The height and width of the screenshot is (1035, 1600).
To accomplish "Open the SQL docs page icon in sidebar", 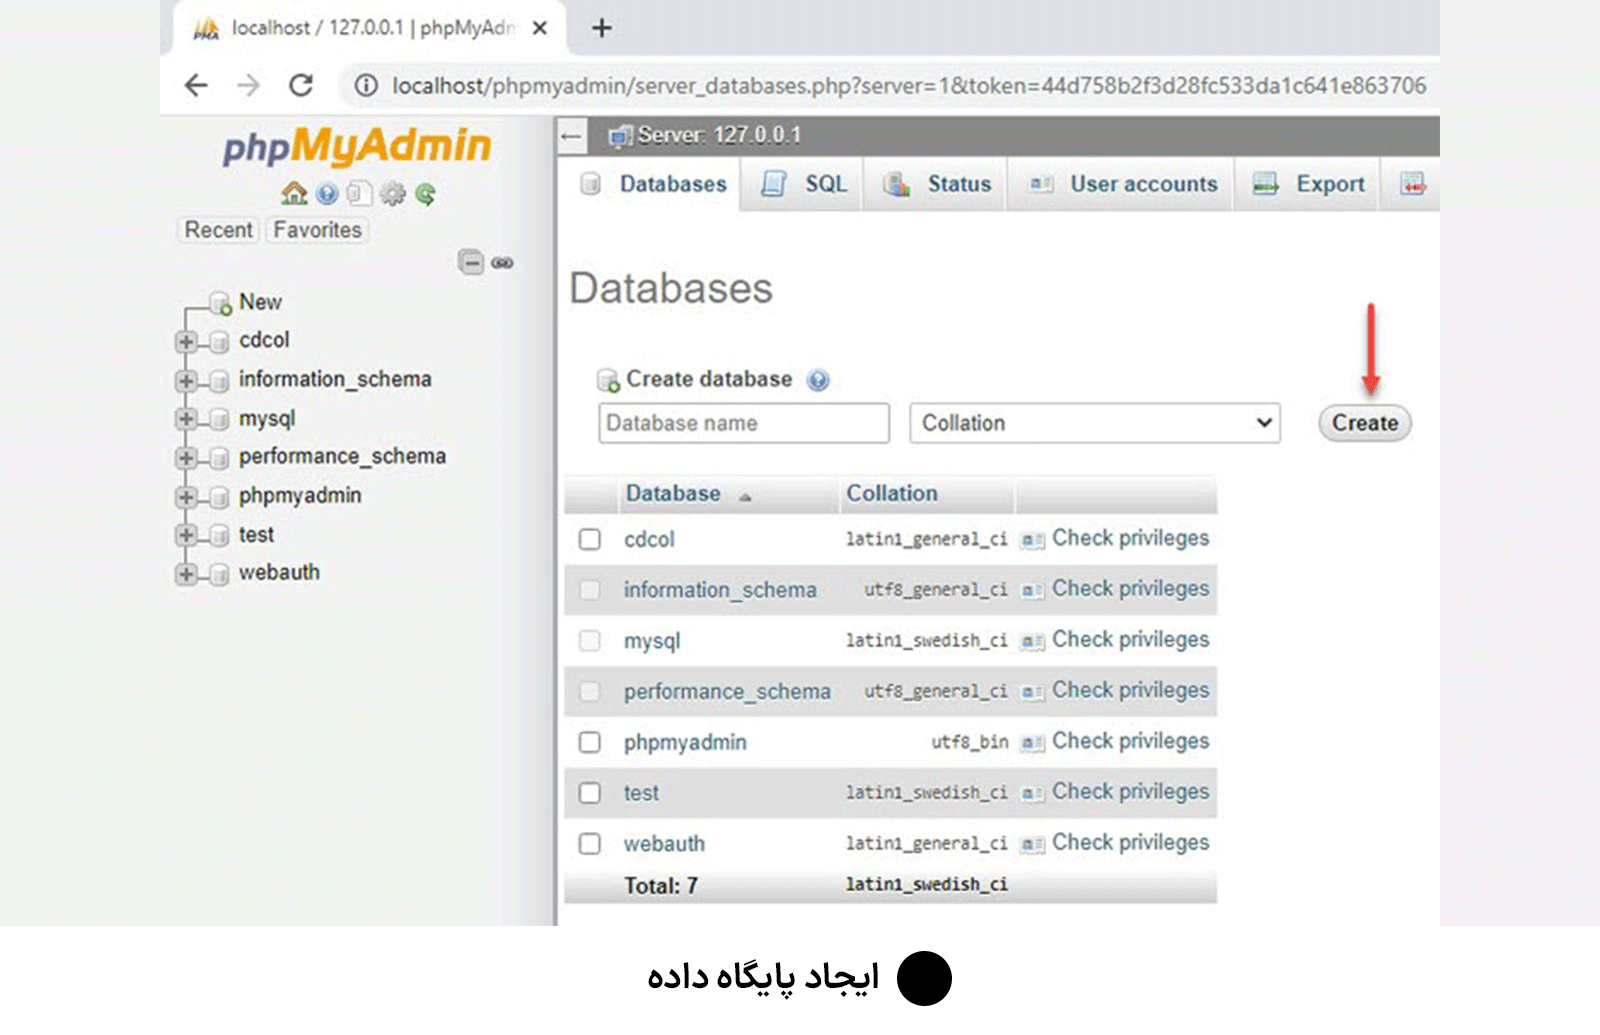I will click(x=359, y=193).
